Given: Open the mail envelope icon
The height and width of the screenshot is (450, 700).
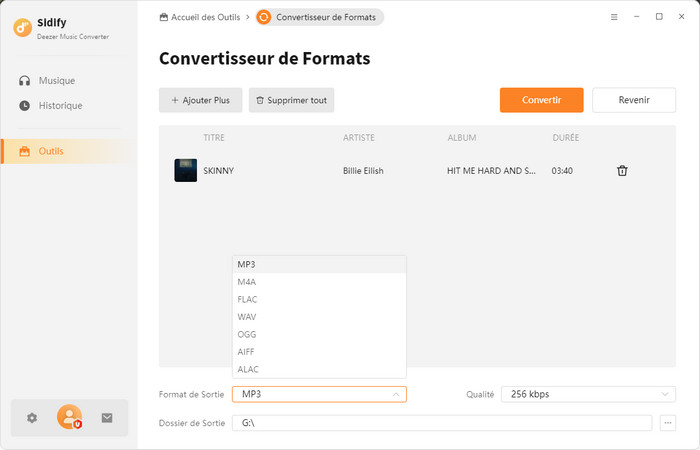Looking at the screenshot, I should tap(107, 418).
